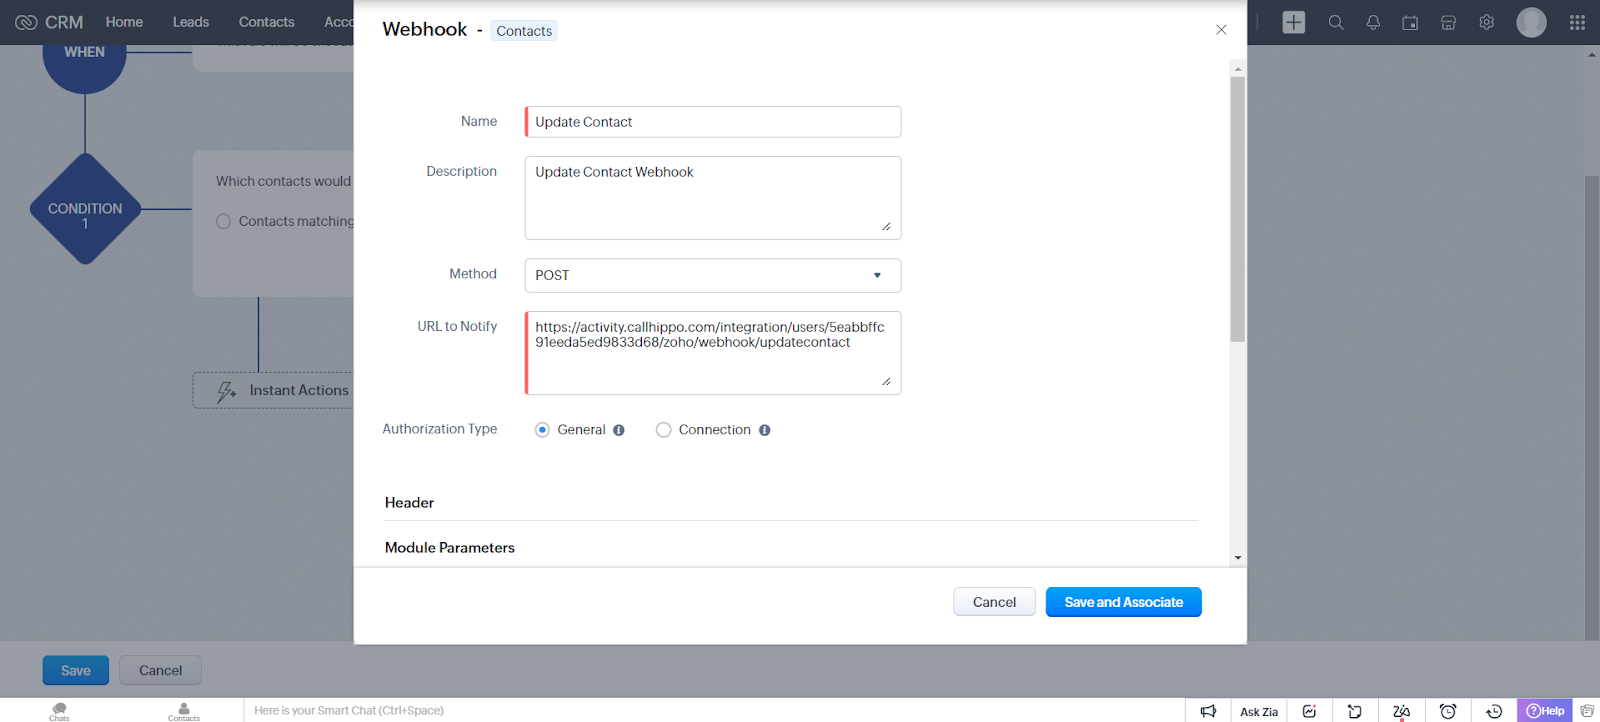Click the WHEN circle node
The height and width of the screenshot is (722, 1600).
click(85, 62)
